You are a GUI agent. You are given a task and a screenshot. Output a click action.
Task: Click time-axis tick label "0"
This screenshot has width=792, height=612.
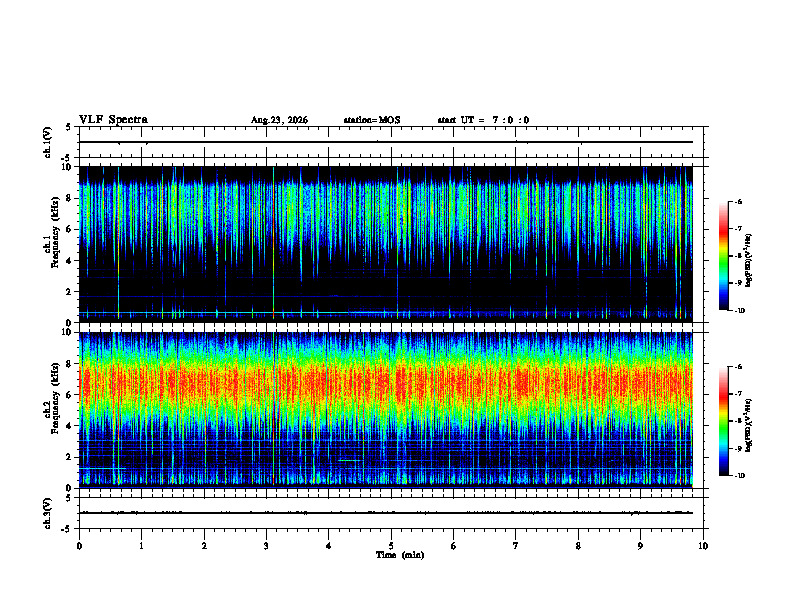click(x=79, y=546)
